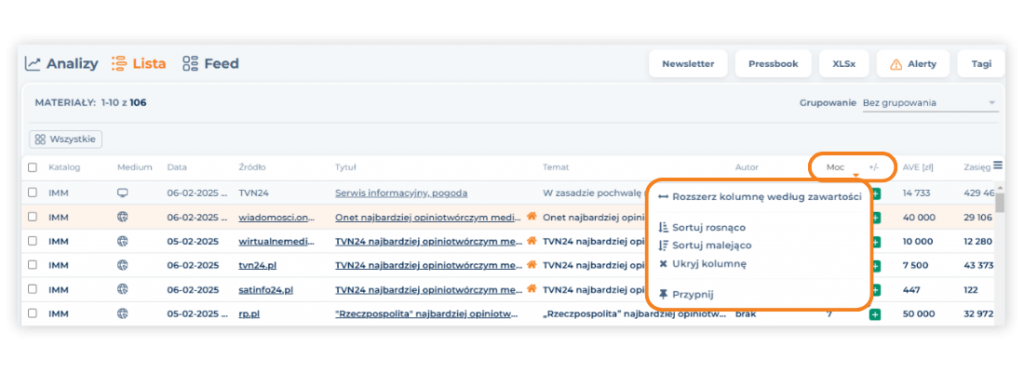Click the +/- column header
Screen dimensions: 1024x372
click(874, 168)
